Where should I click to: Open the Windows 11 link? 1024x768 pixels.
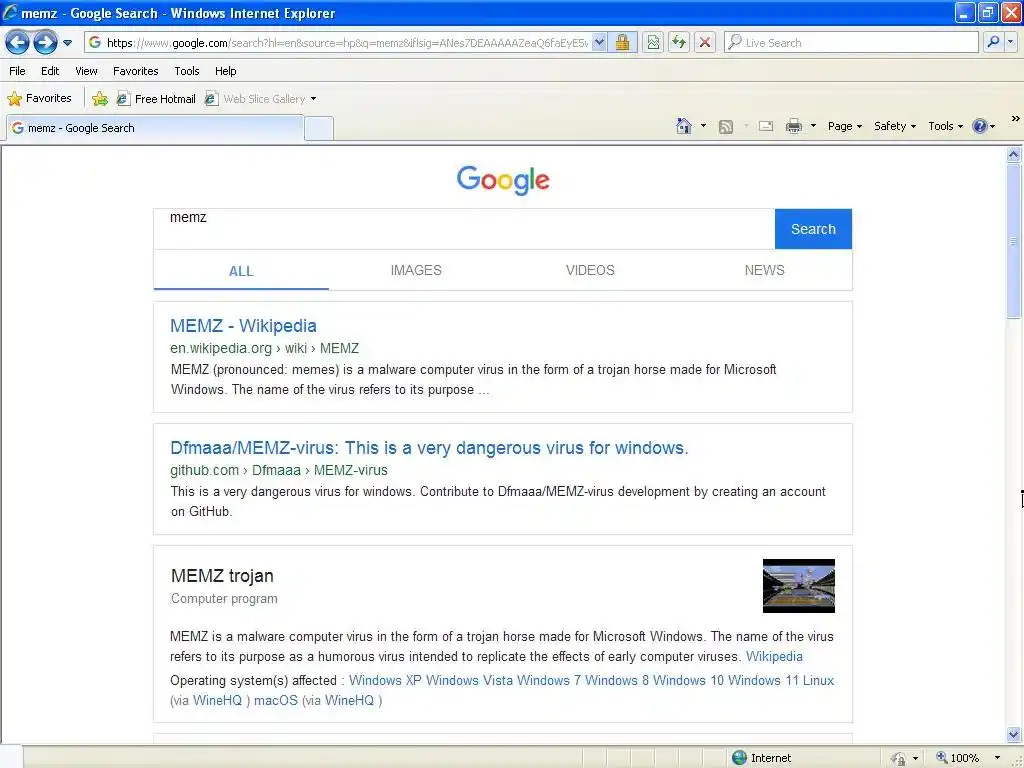click(x=763, y=680)
